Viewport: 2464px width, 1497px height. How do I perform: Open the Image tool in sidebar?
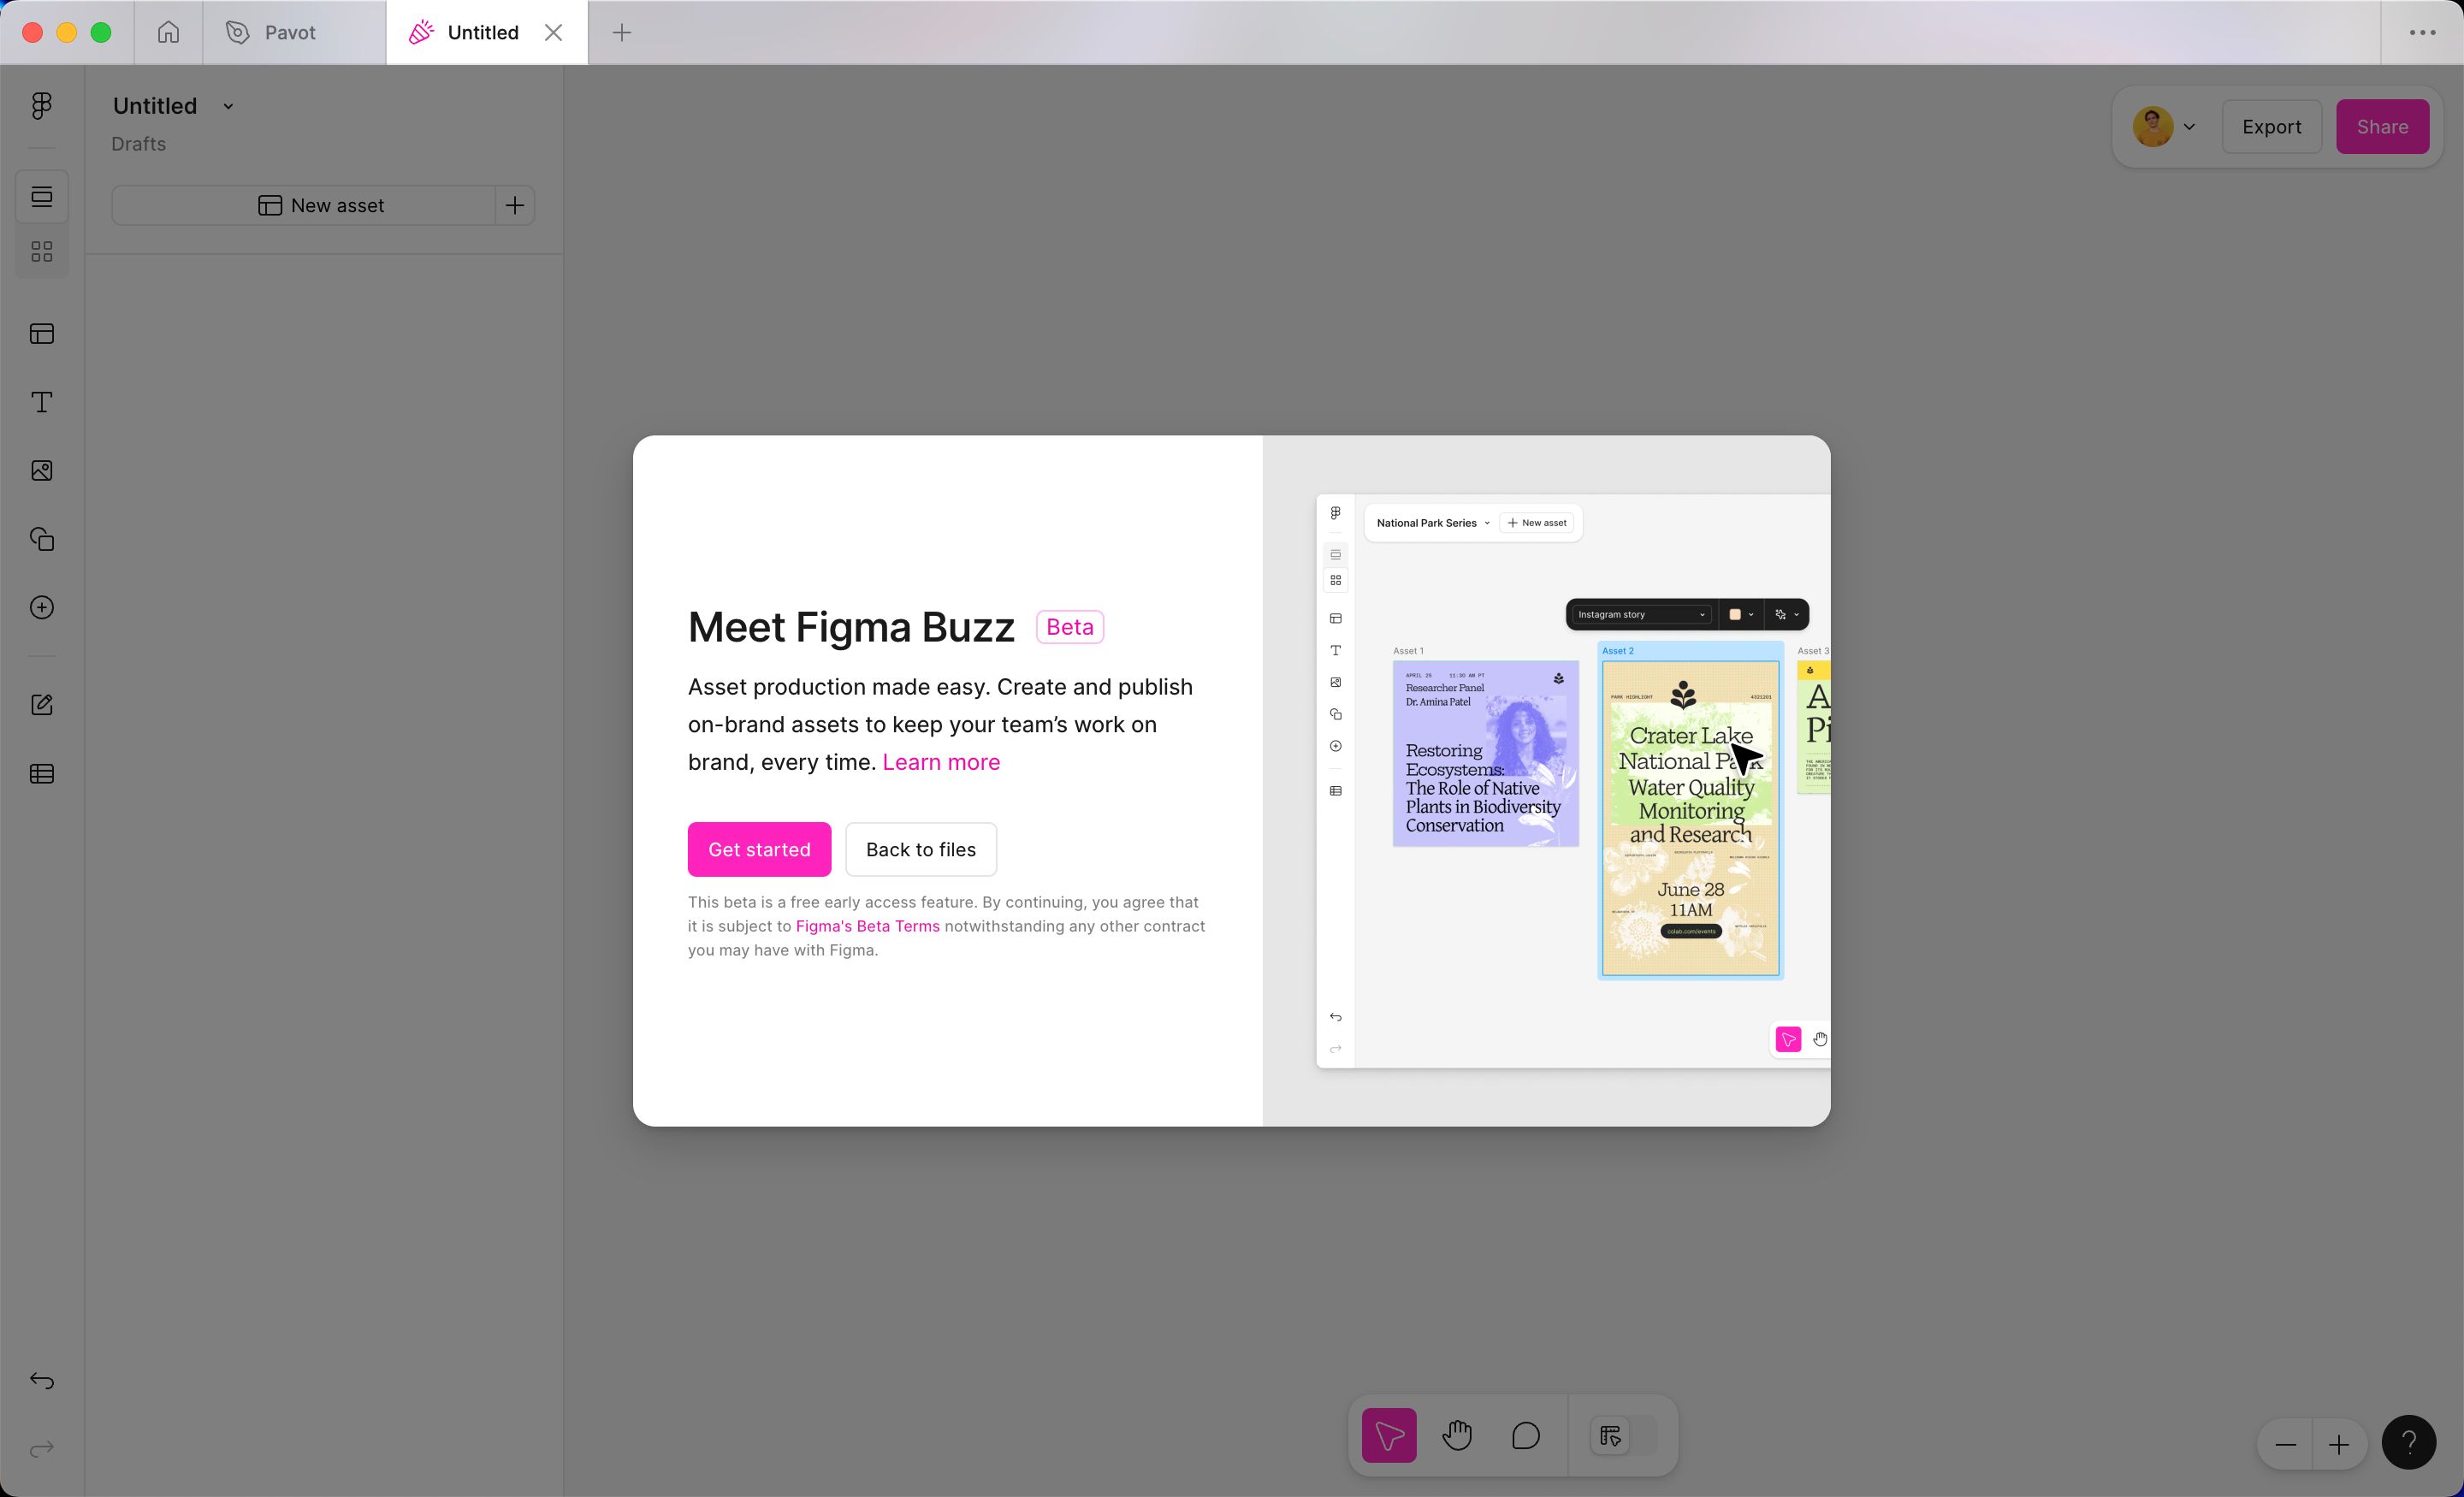pyautogui.click(x=41, y=471)
